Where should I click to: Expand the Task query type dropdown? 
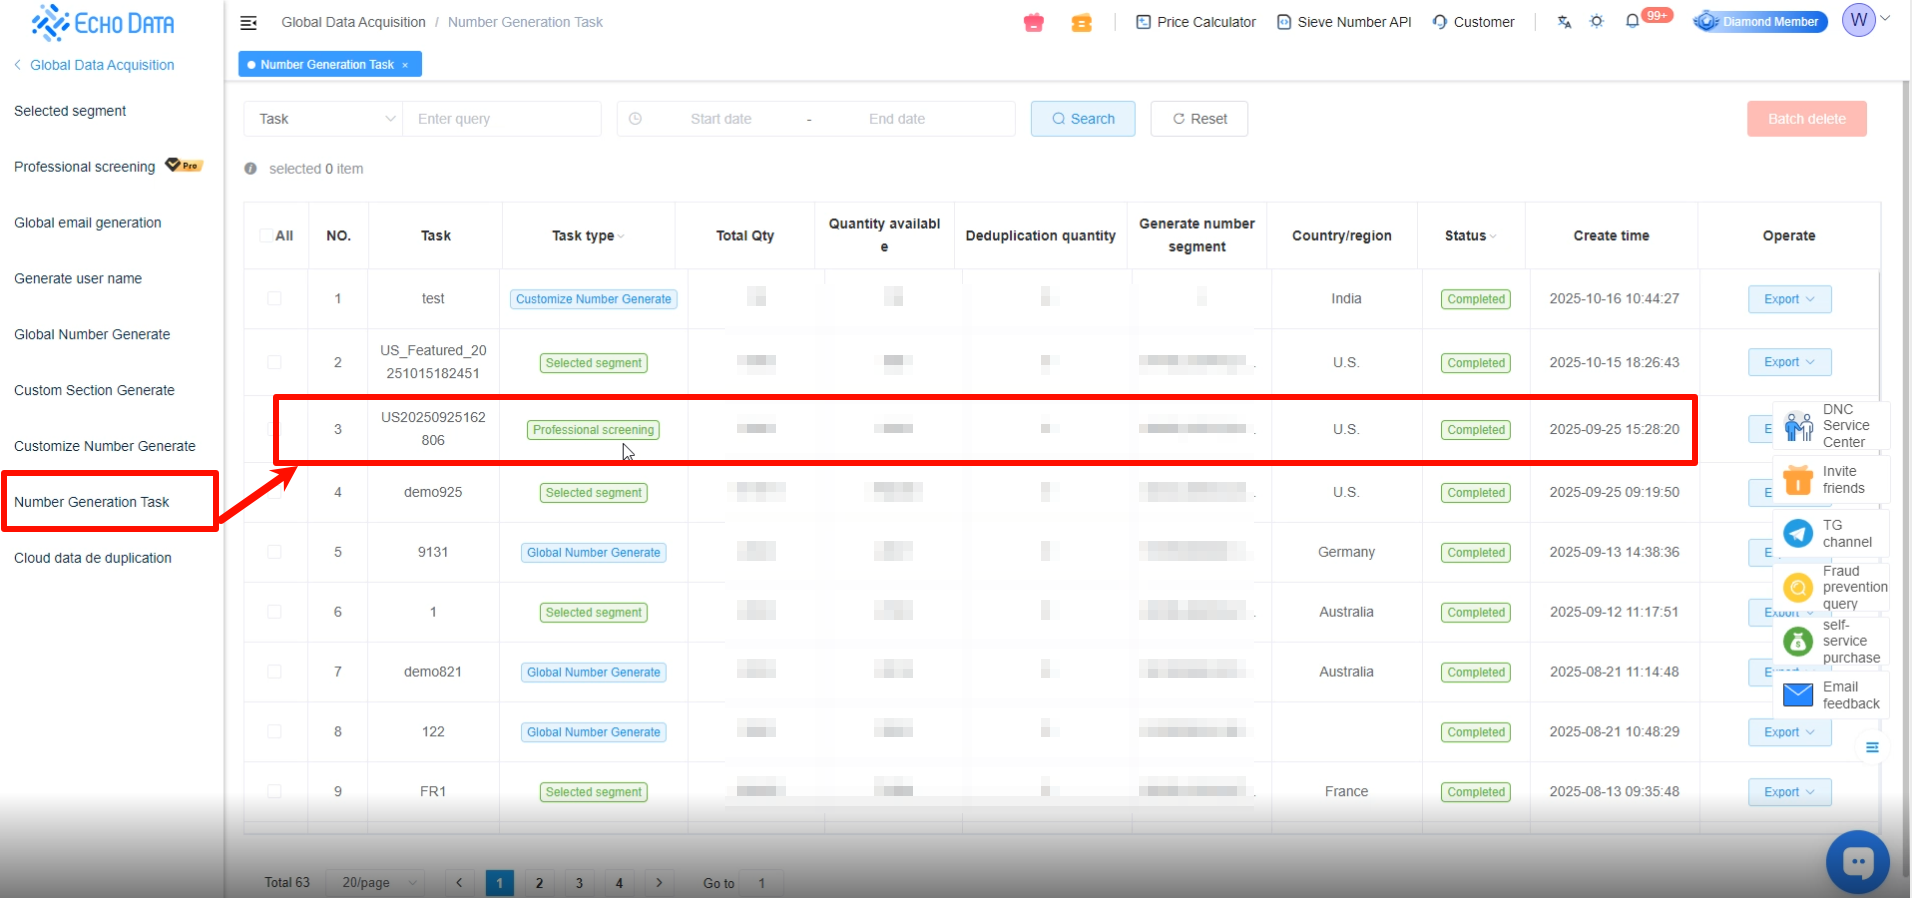(x=323, y=119)
